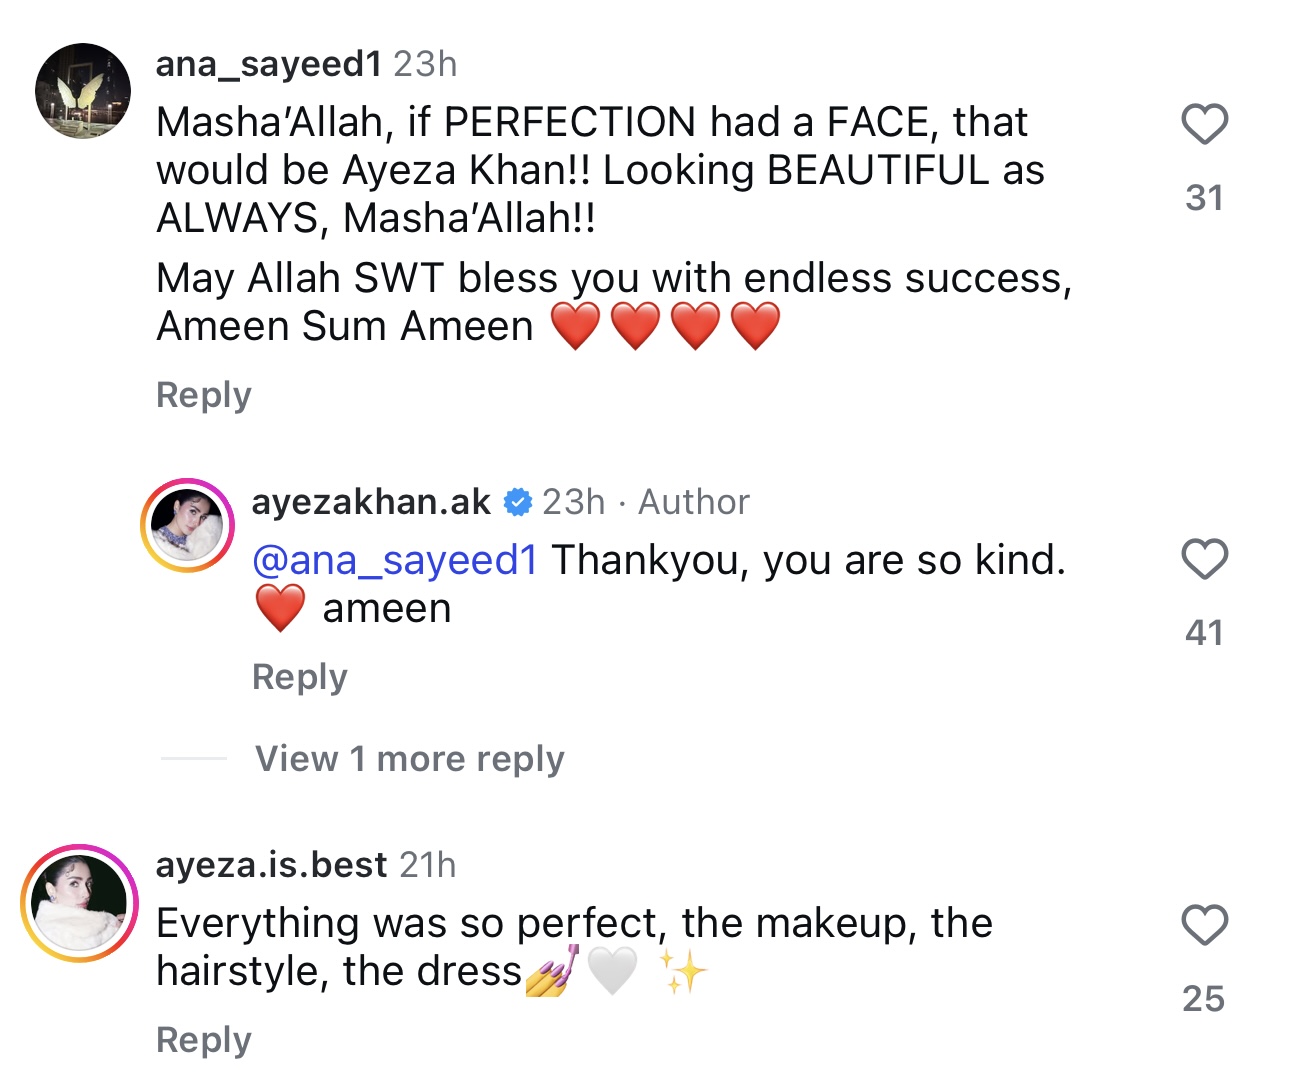Tap the 21h timestamp on ayeza.is.best's comment

427,865
